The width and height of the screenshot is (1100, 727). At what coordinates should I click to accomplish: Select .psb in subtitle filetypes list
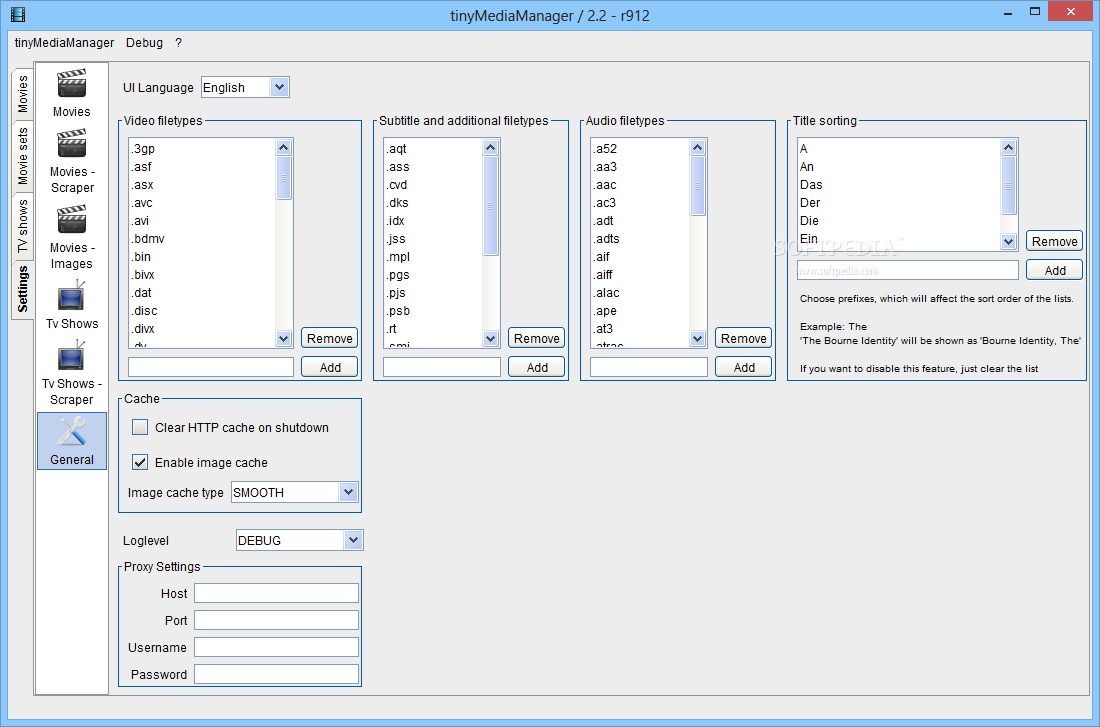pos(434,311)
